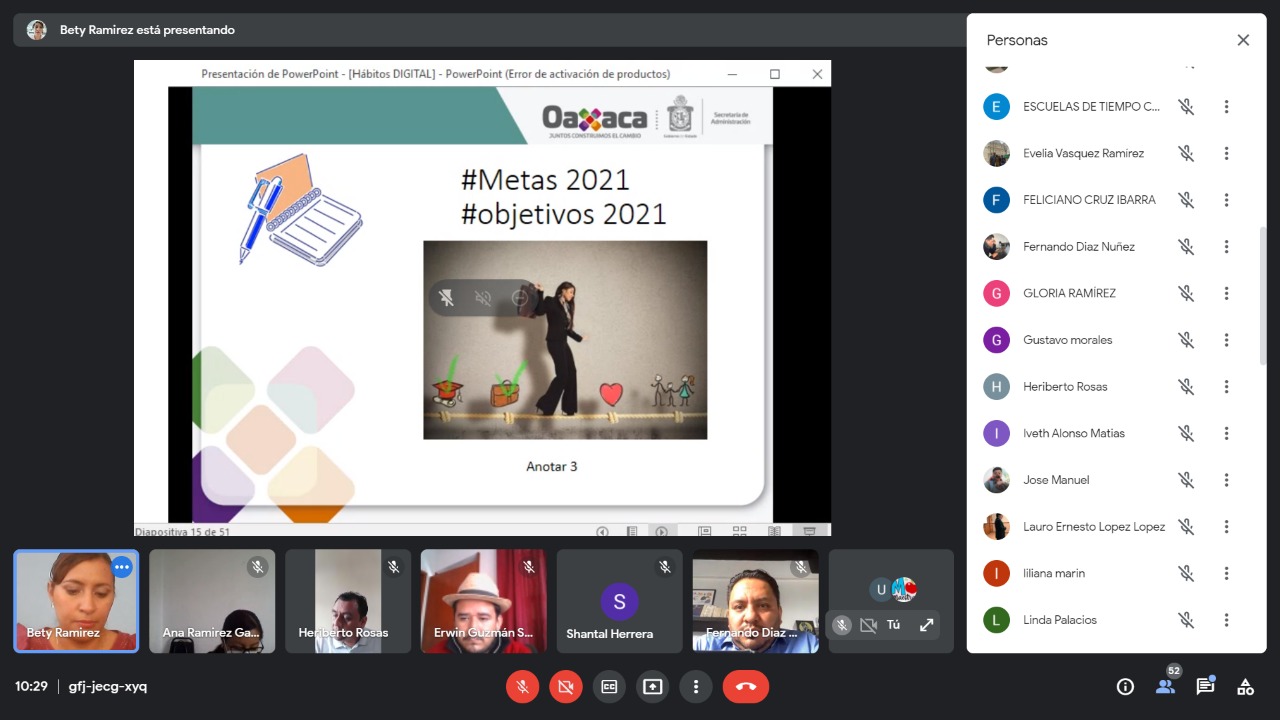The width and height of the screenshot is (1280, 720).
Task: Click muted mic icon beside GLORIA RAMÍREZ
Action: pos(1186,293)
